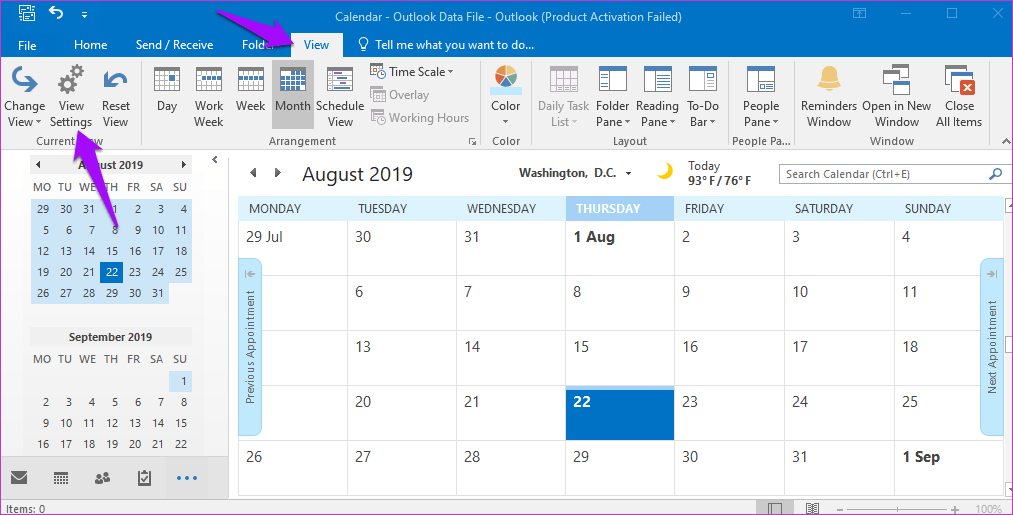The image size is (1013, 515).
Task: Select the 15 cell in main calendar
Action: coord(620,358)
